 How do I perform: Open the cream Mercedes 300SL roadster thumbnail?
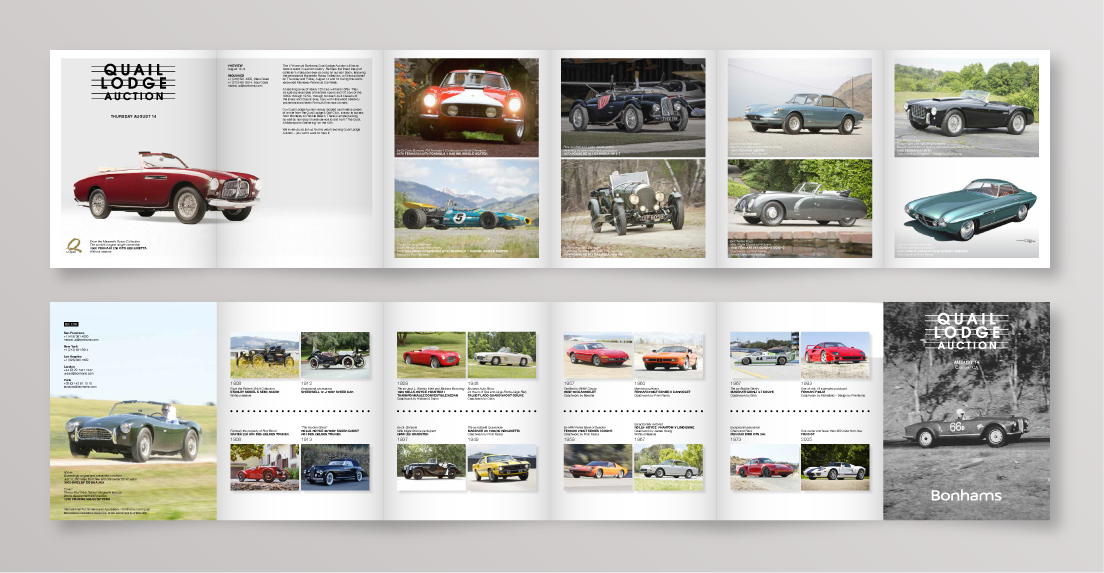(x=502, y=355)
